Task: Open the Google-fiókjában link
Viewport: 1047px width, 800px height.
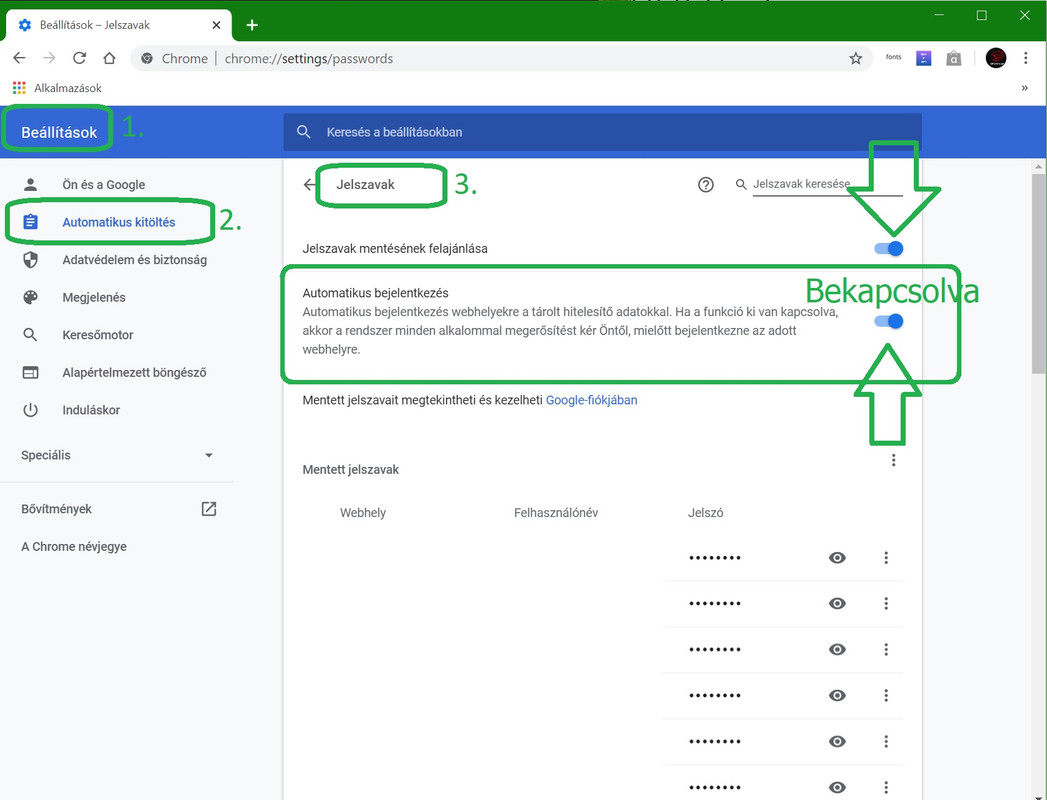Action: [x=592, y=400]
